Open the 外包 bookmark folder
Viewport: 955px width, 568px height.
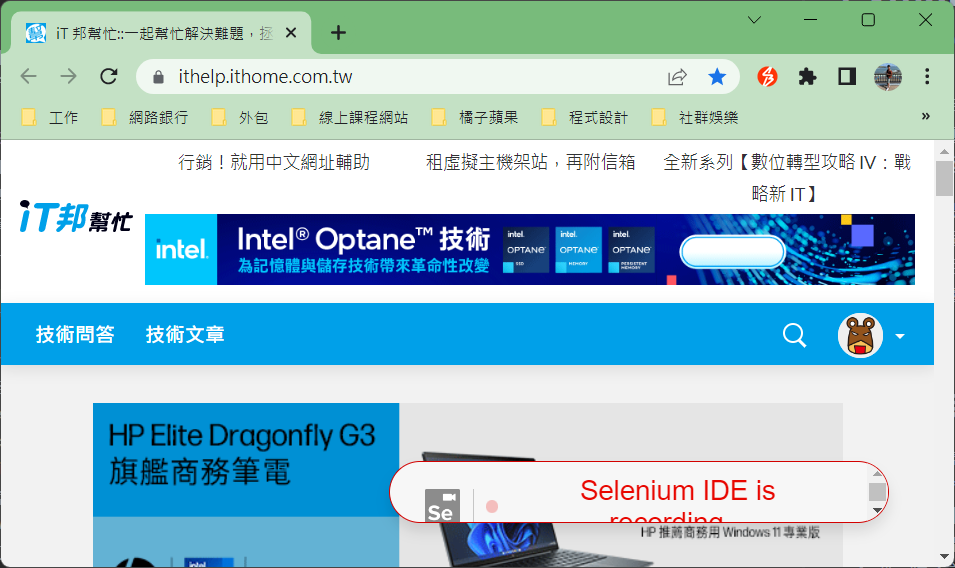tap(240, 117)
